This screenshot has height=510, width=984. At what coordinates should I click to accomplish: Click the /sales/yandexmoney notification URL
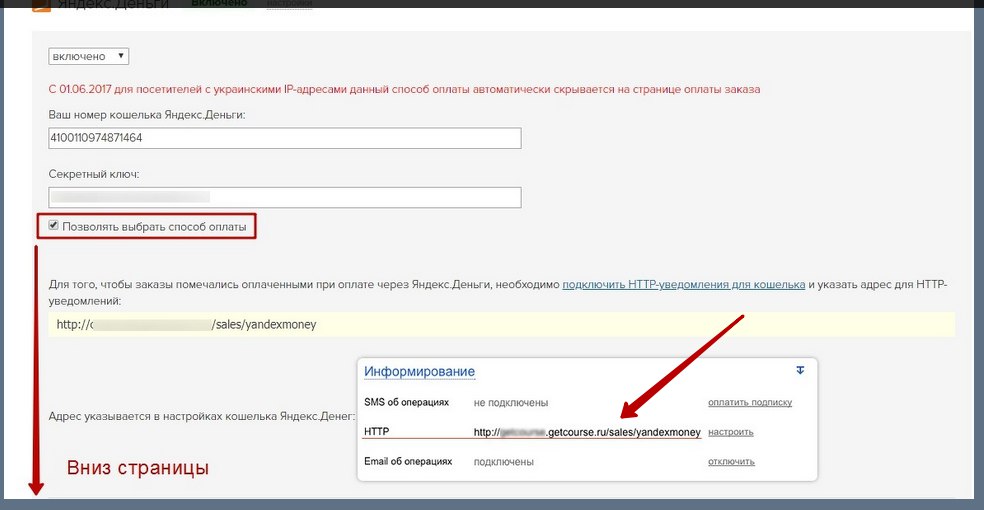click(186, 324)
